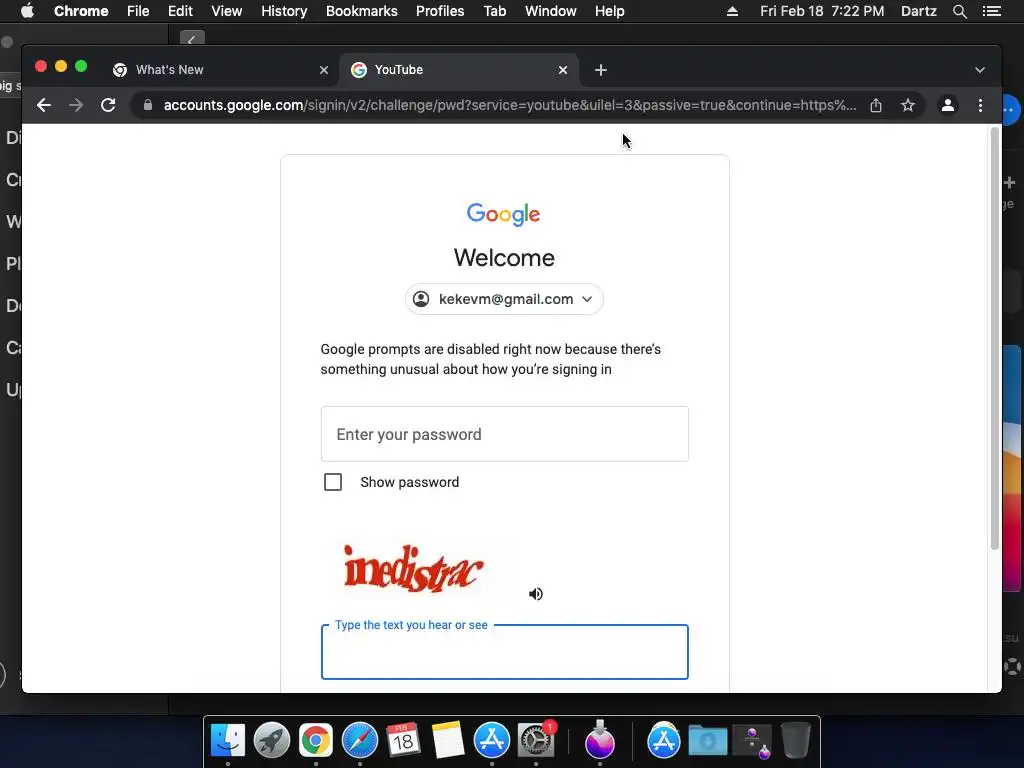The image size is (1024, 768).
Task: Open the Help menu
Action: (x=609, y=11)
